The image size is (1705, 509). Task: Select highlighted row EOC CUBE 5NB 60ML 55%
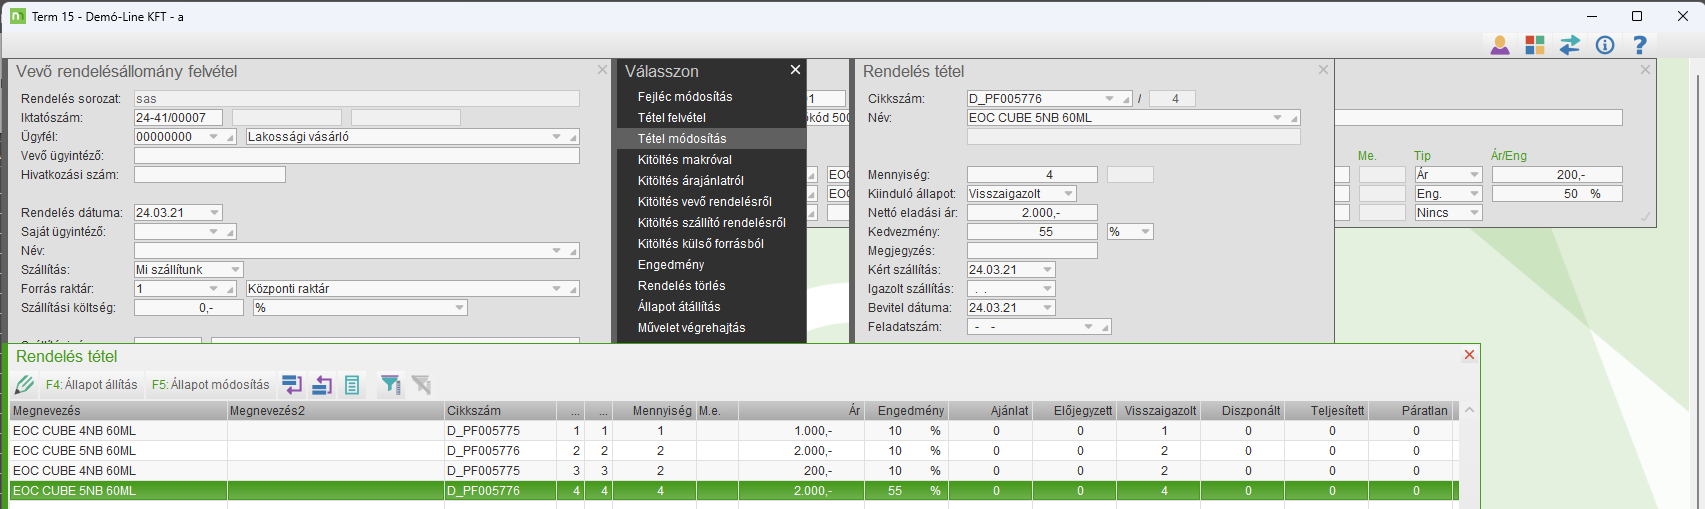(734, 491)
